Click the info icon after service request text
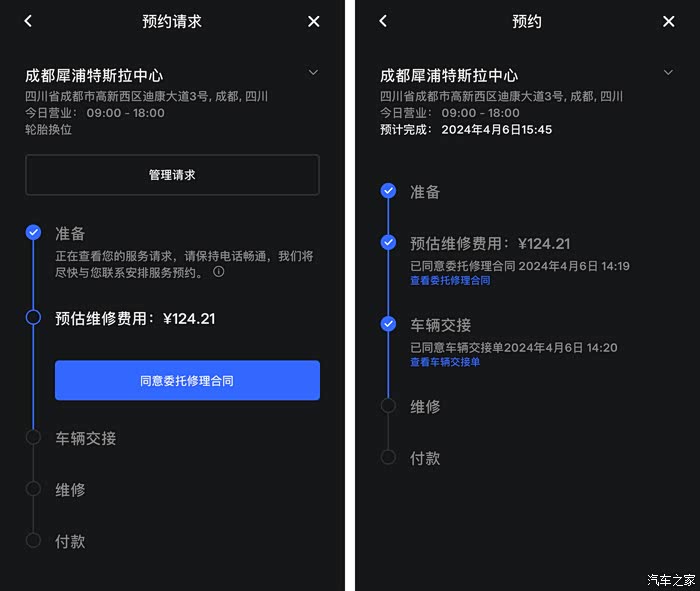 click(219, 271)
